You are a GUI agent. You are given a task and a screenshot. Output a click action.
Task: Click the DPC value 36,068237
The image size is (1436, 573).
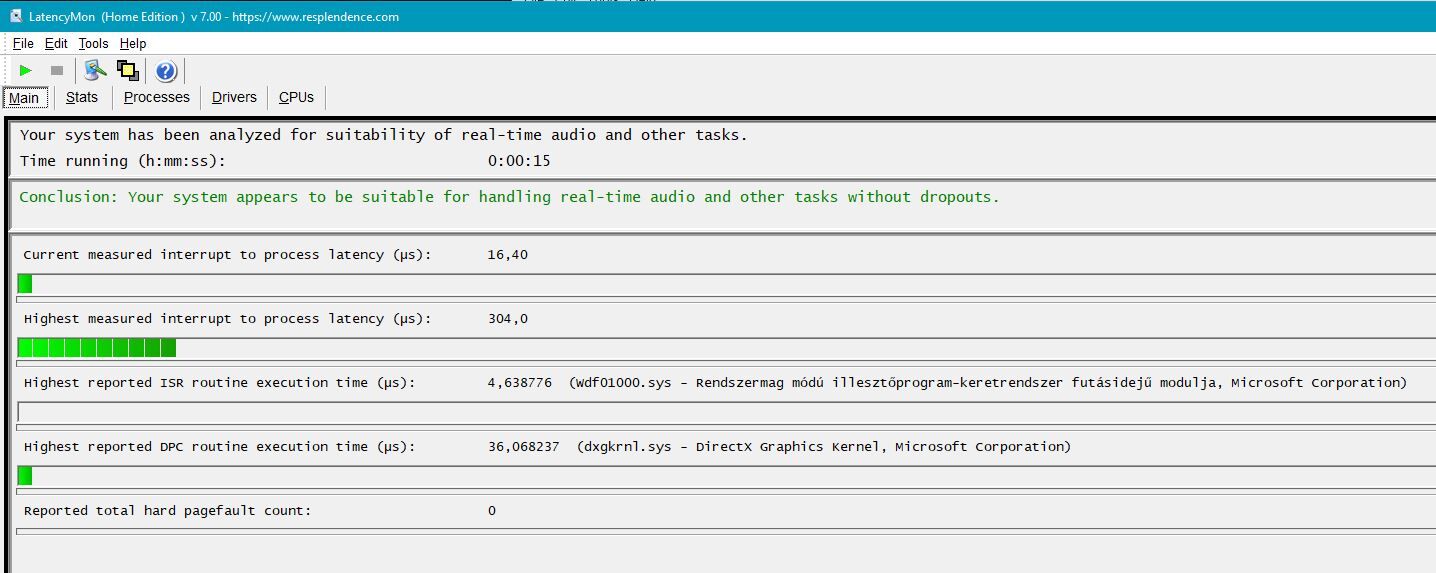(524, 447)
